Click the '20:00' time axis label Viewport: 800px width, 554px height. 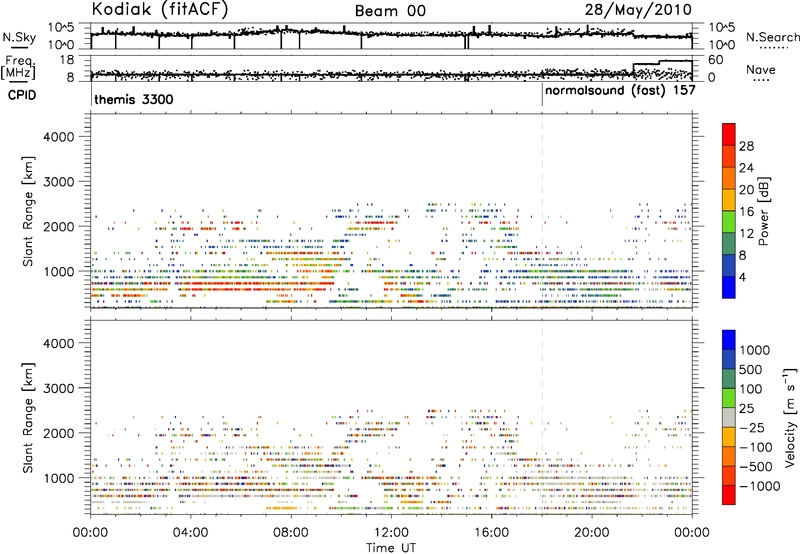[592, 533]
